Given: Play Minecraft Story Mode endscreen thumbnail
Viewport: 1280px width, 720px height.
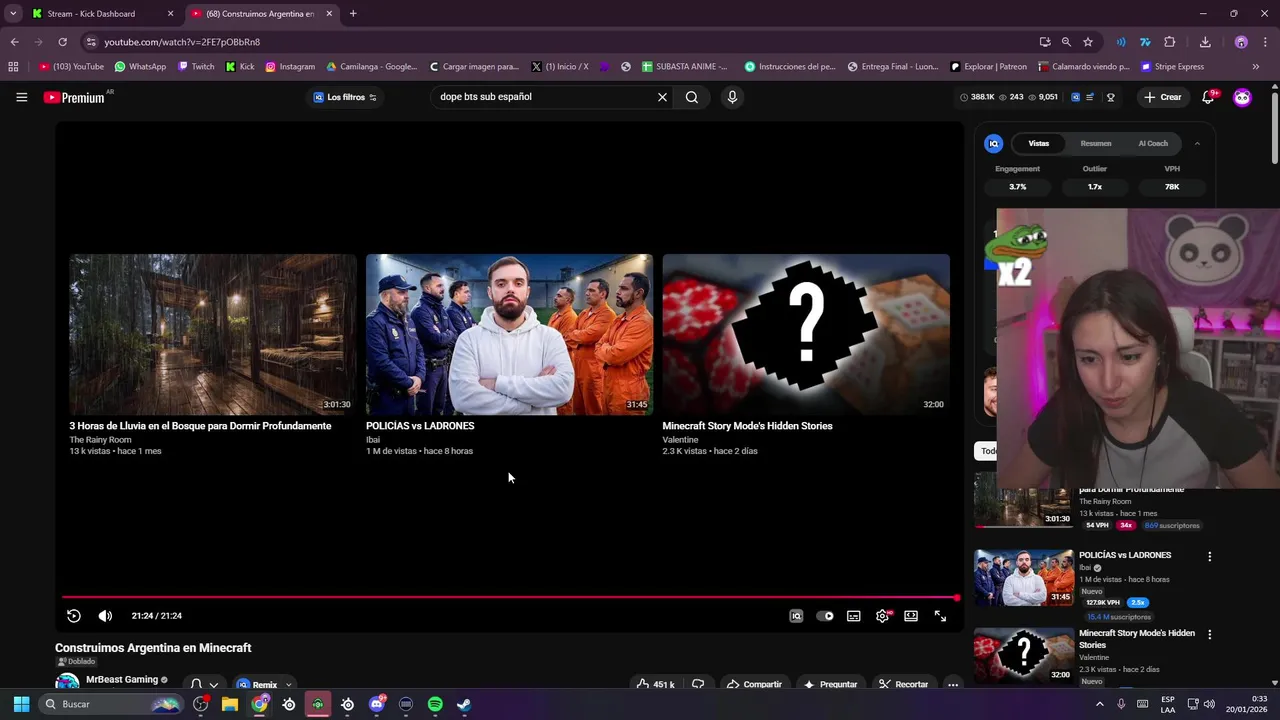Looking at the screenshot, I should 806,334.
